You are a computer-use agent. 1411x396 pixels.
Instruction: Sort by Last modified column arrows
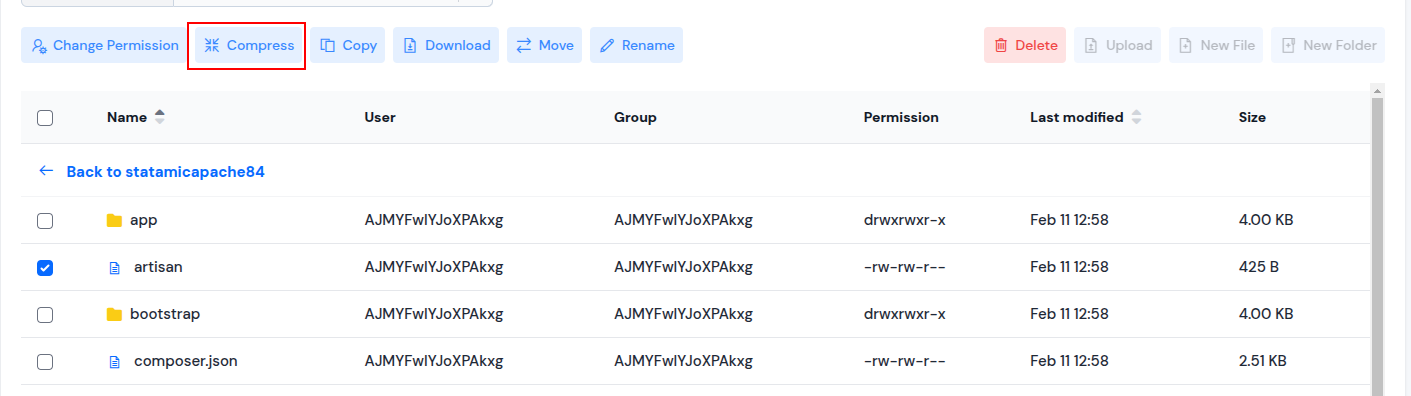point(1136,117)
